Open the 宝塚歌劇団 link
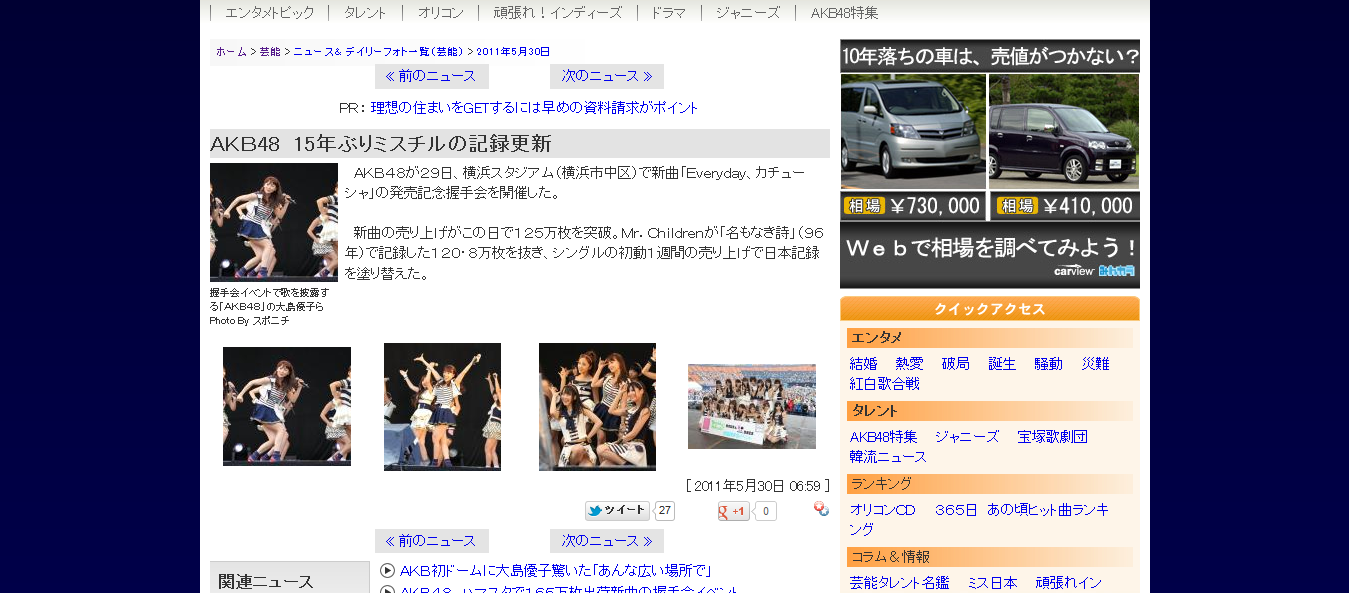The image size is (1349, 593). point(1052,437)
